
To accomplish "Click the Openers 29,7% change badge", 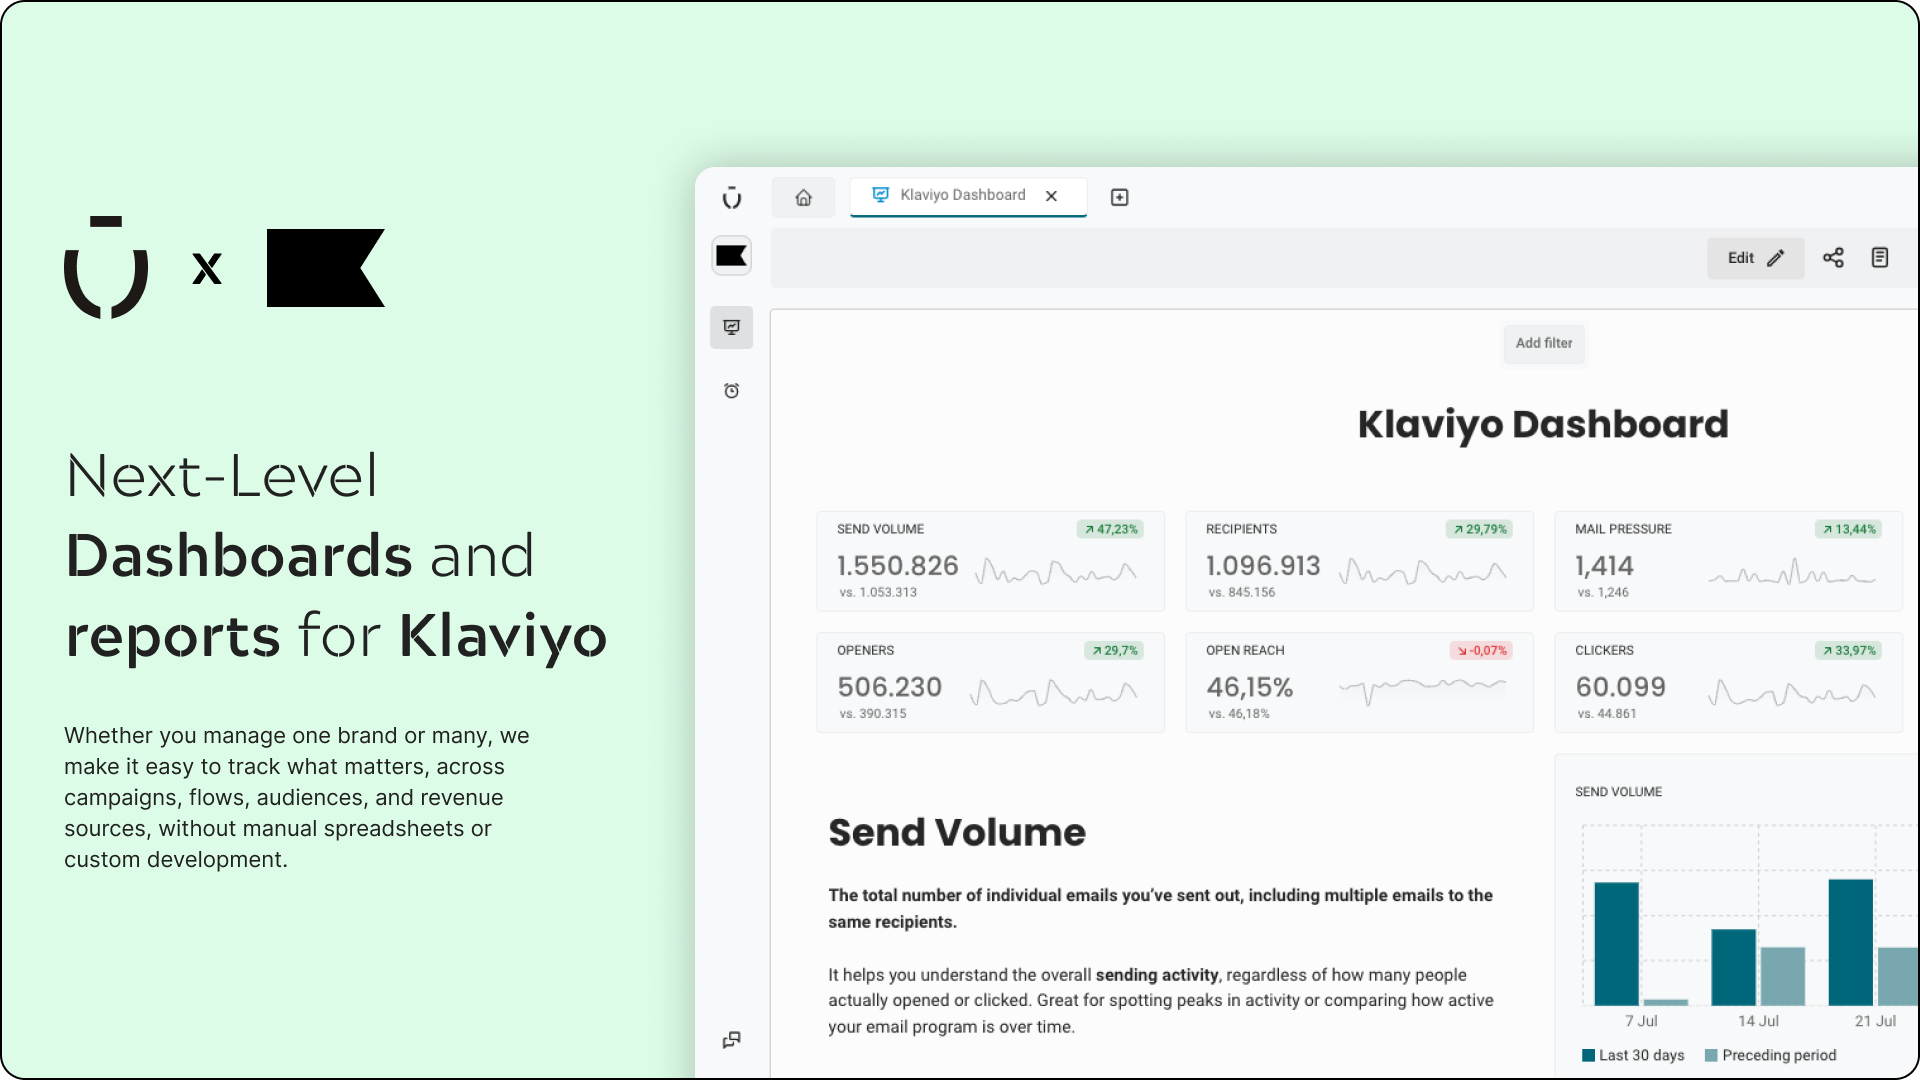I will [1114, 650].
